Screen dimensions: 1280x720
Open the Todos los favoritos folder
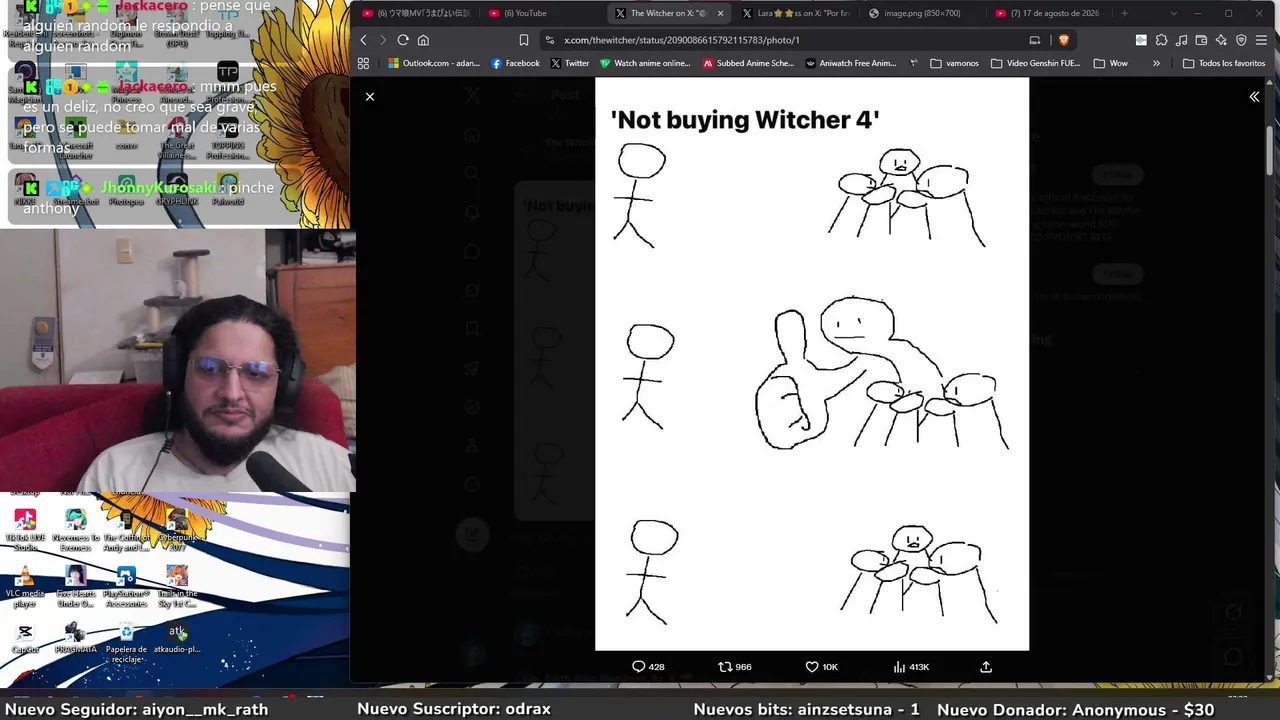[1225, 63]
